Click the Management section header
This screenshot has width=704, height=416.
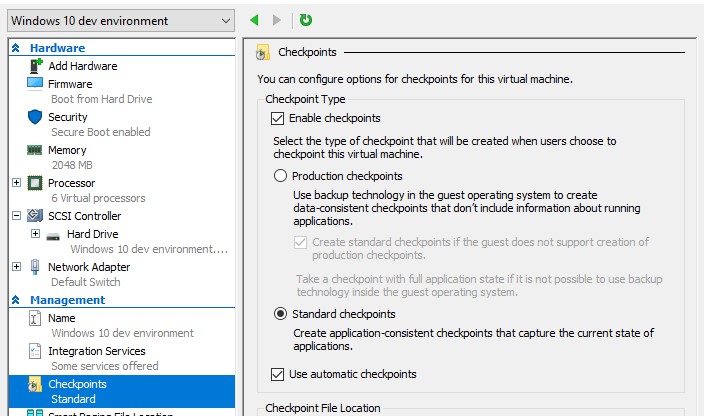67,300
